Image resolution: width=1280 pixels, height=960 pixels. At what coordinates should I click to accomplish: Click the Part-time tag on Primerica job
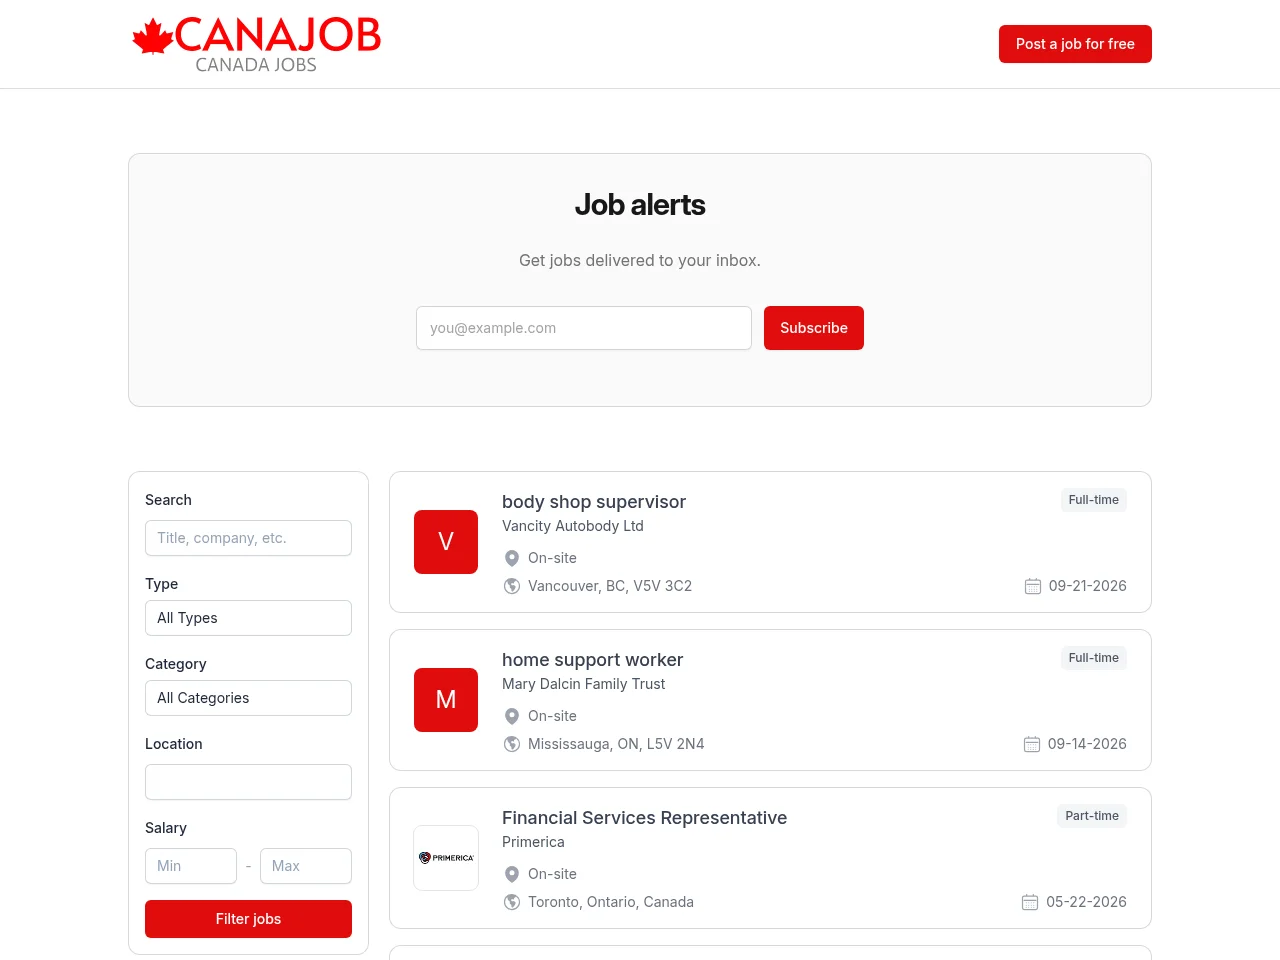(1092, 816)
